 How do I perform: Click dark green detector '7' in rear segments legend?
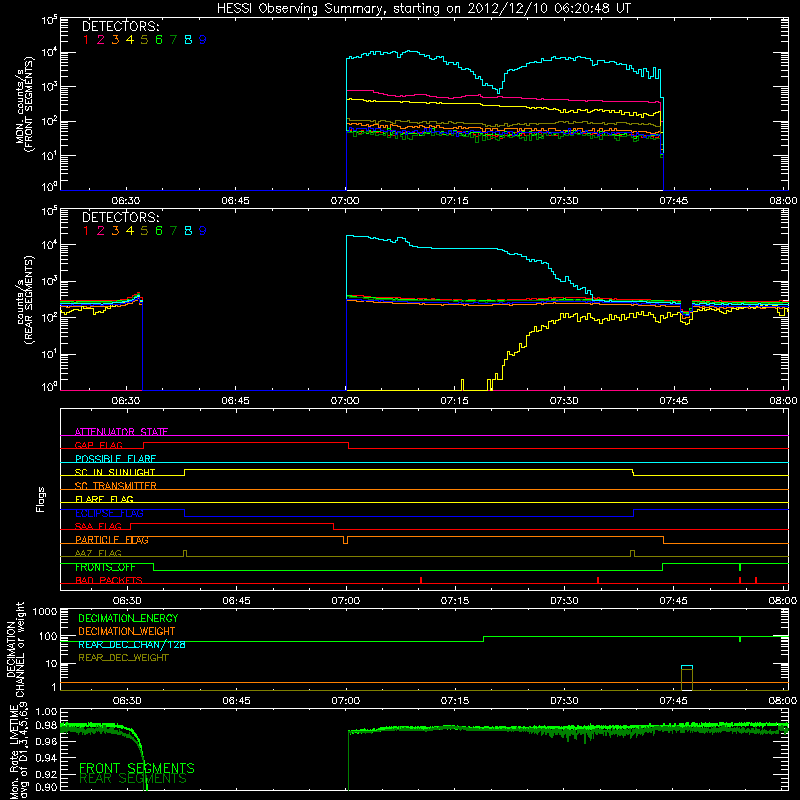click(173, 231)
